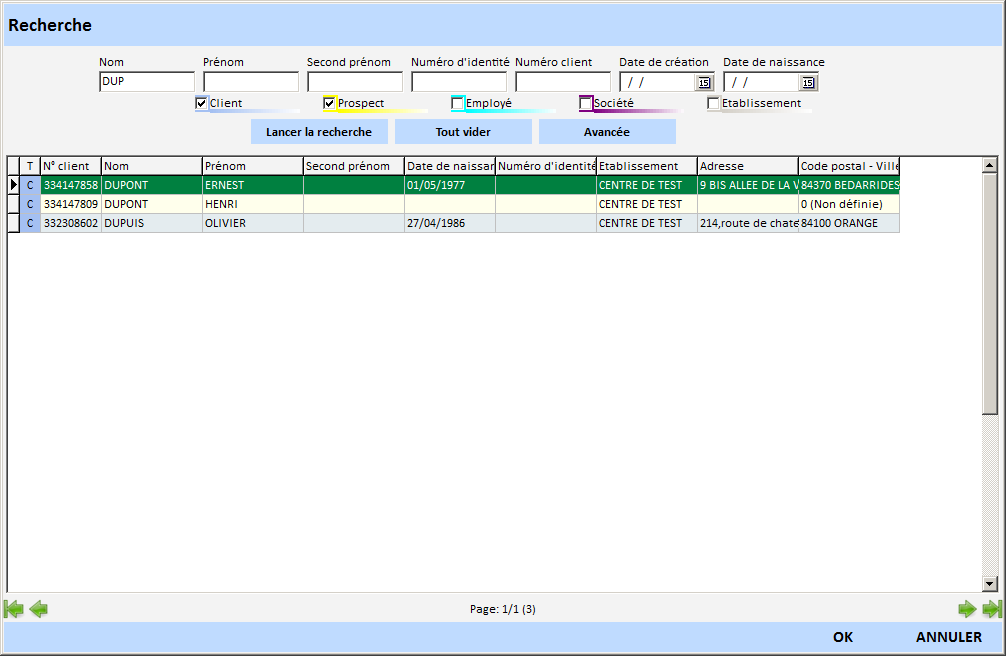Click scrollbar down arrow in results grid
This screenshot has height=656, width=1006.
990,583
